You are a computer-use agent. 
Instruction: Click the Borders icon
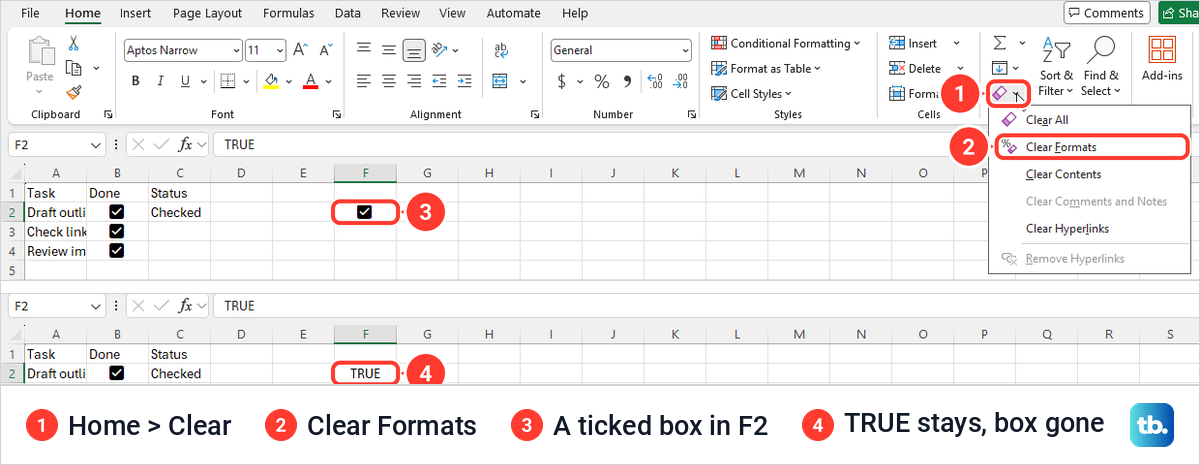coord(228,81)
